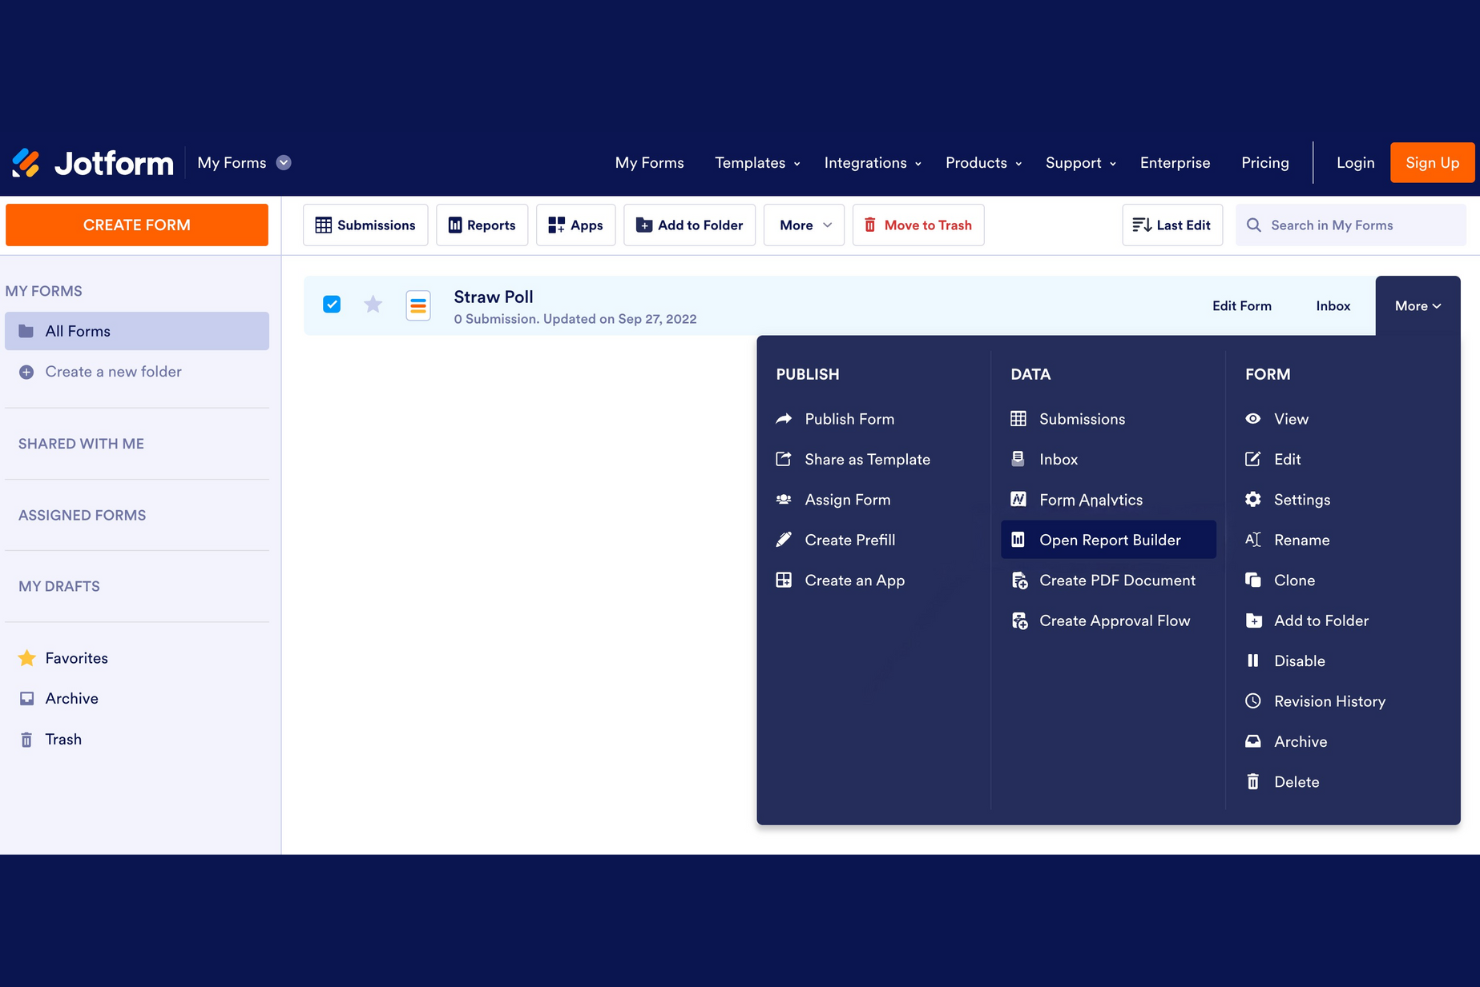Click the Favorites star icon in sidebar
Viewport: 1480px width, 987px height.
27,658
